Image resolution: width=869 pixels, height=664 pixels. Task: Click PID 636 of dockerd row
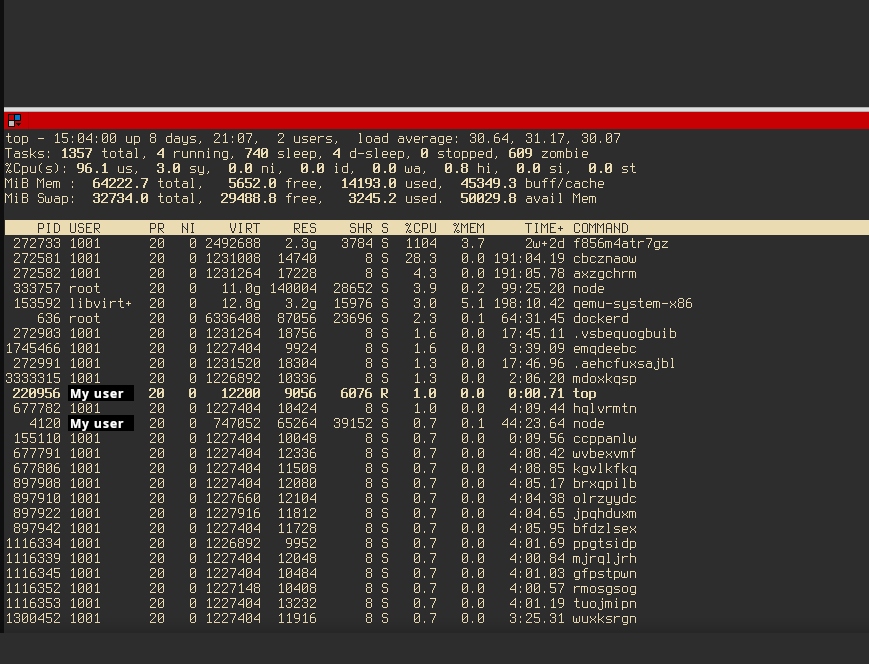coord(49,318)
